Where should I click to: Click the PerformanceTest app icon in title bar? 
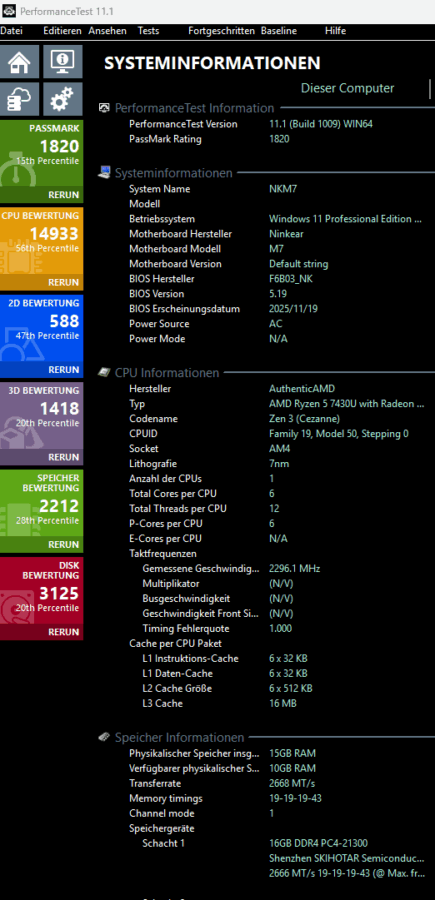(x=9, y=11)
